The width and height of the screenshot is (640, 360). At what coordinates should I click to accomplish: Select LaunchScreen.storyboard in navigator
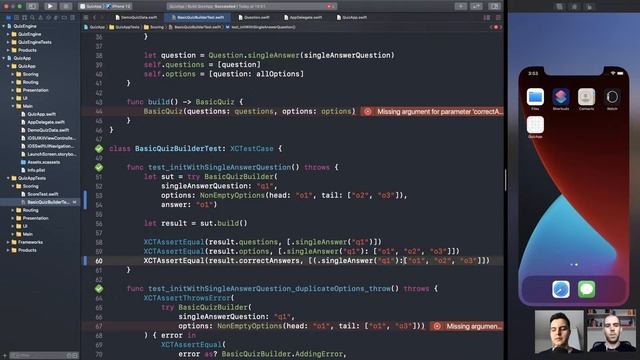tap(51, 154)
